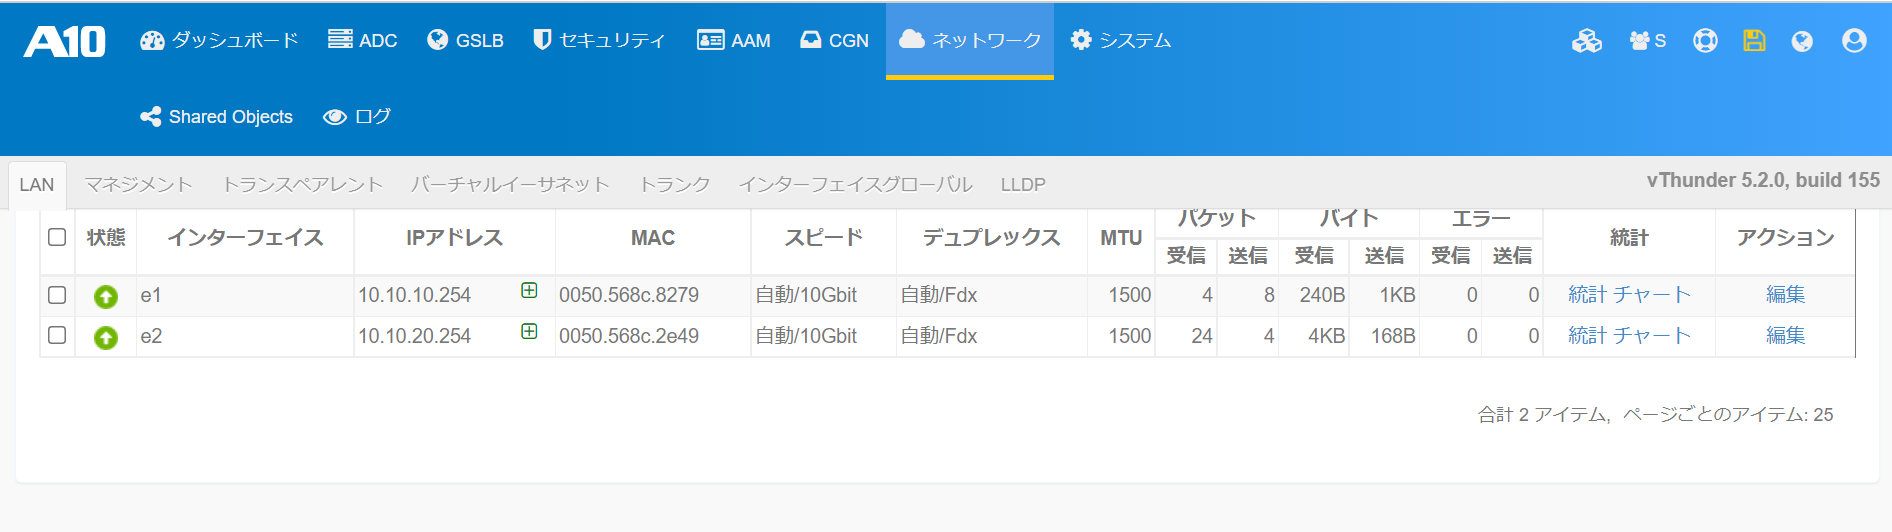This screenshot has width=1892, height=532.
Task: Open the CGN menu
Action: pos(834,40)
